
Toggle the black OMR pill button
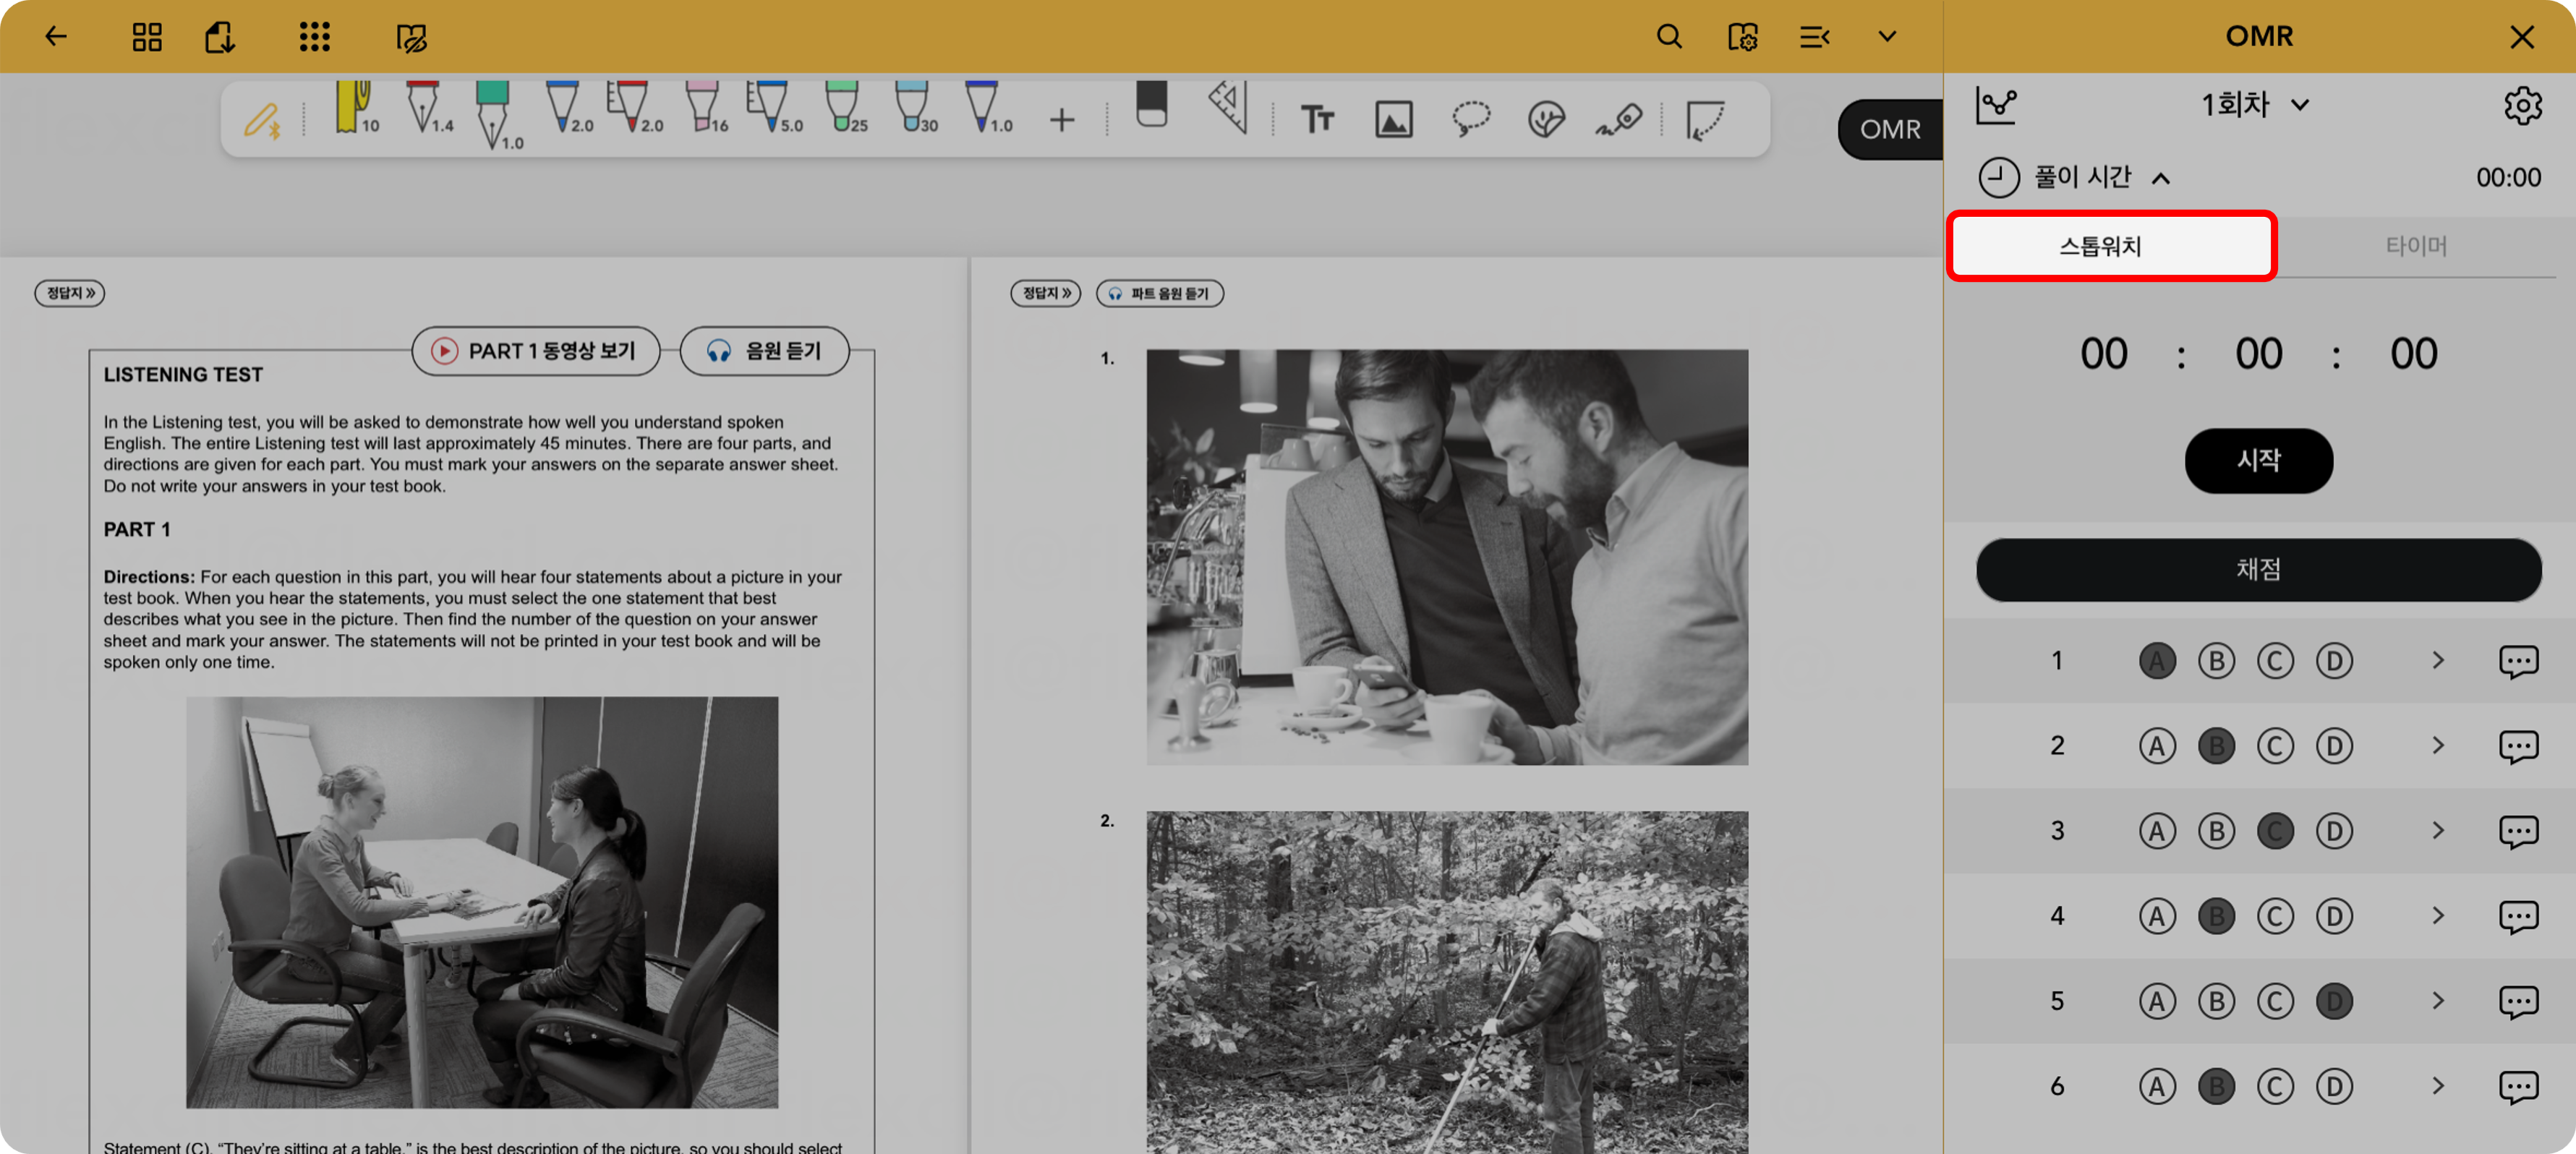pyautogui.click(x=1890, y=129)
